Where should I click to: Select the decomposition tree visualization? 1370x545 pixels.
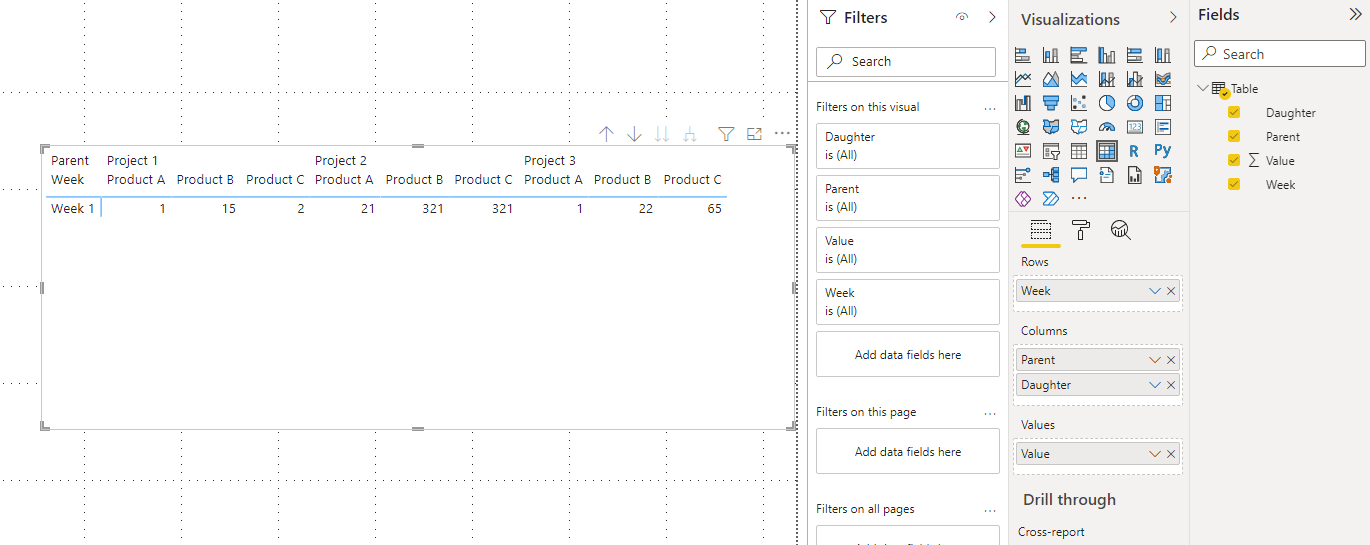tap(1051, 175)
